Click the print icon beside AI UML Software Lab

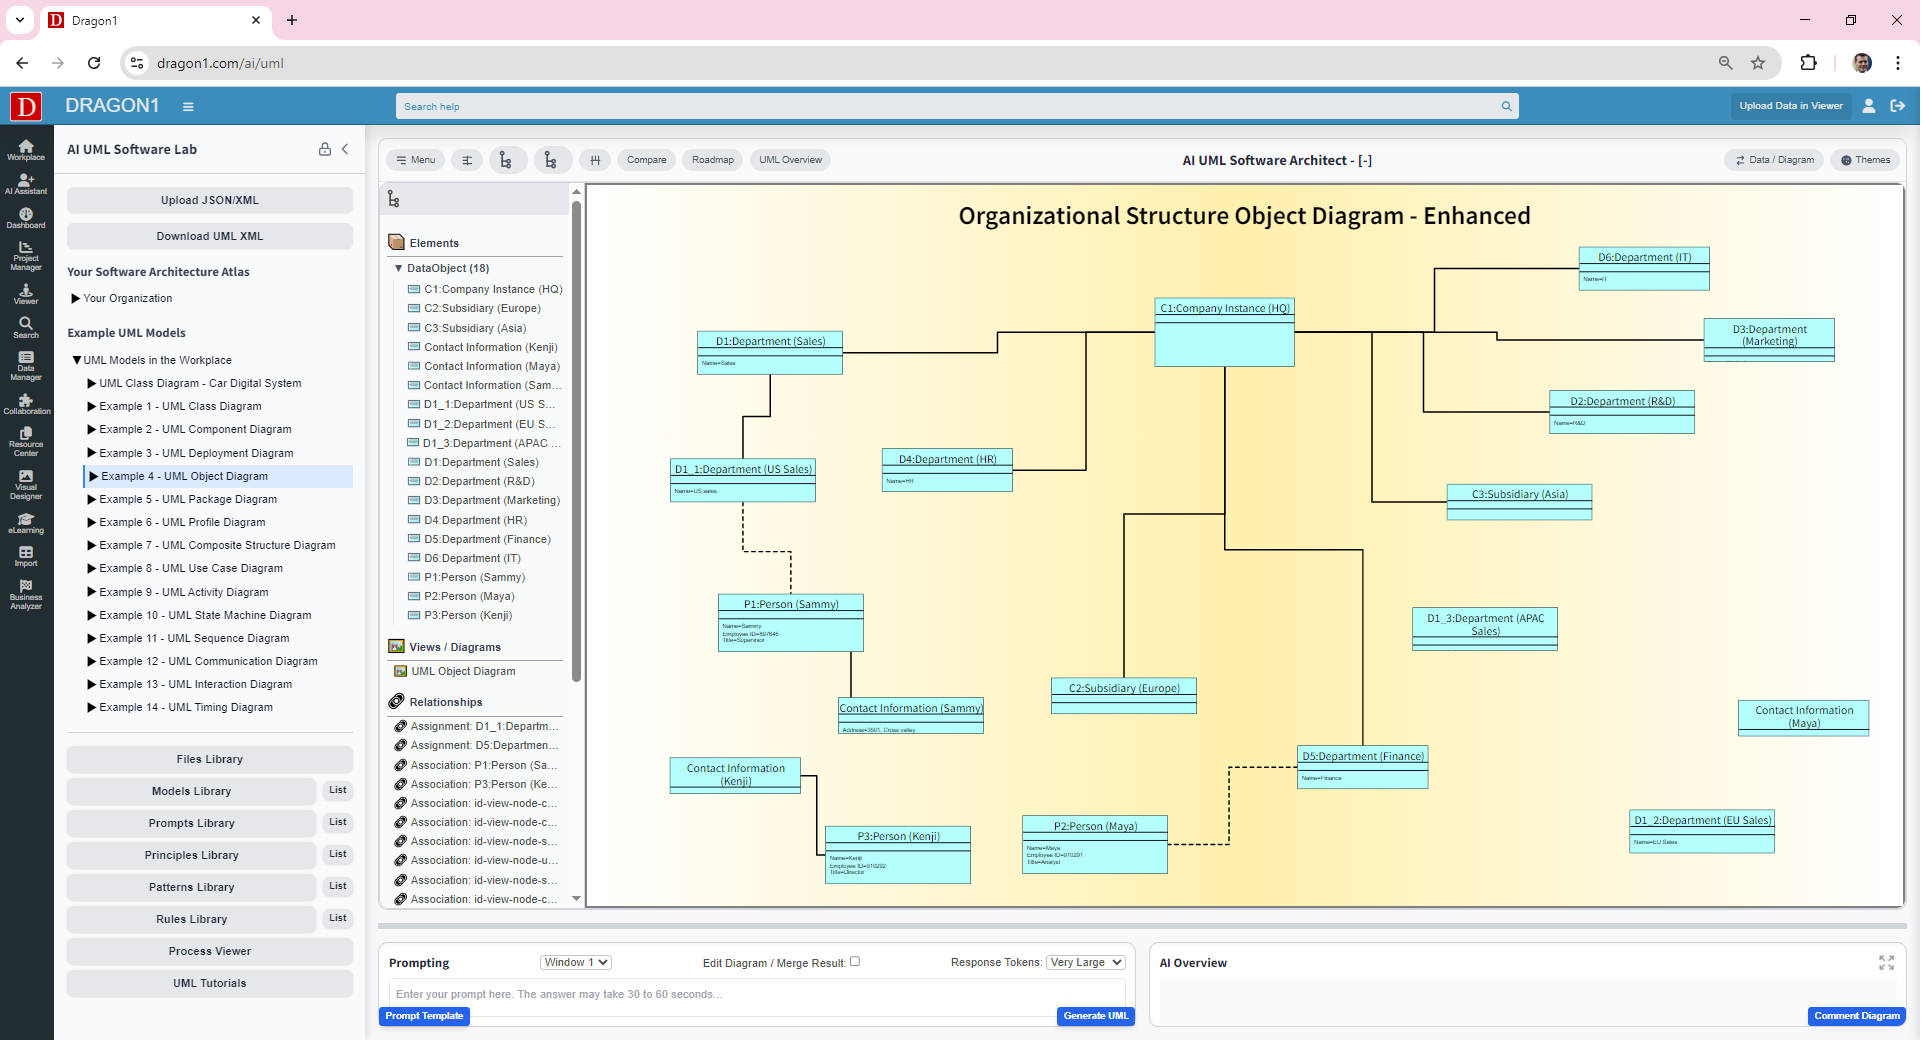pyautogui.click(x=324, y=149)
